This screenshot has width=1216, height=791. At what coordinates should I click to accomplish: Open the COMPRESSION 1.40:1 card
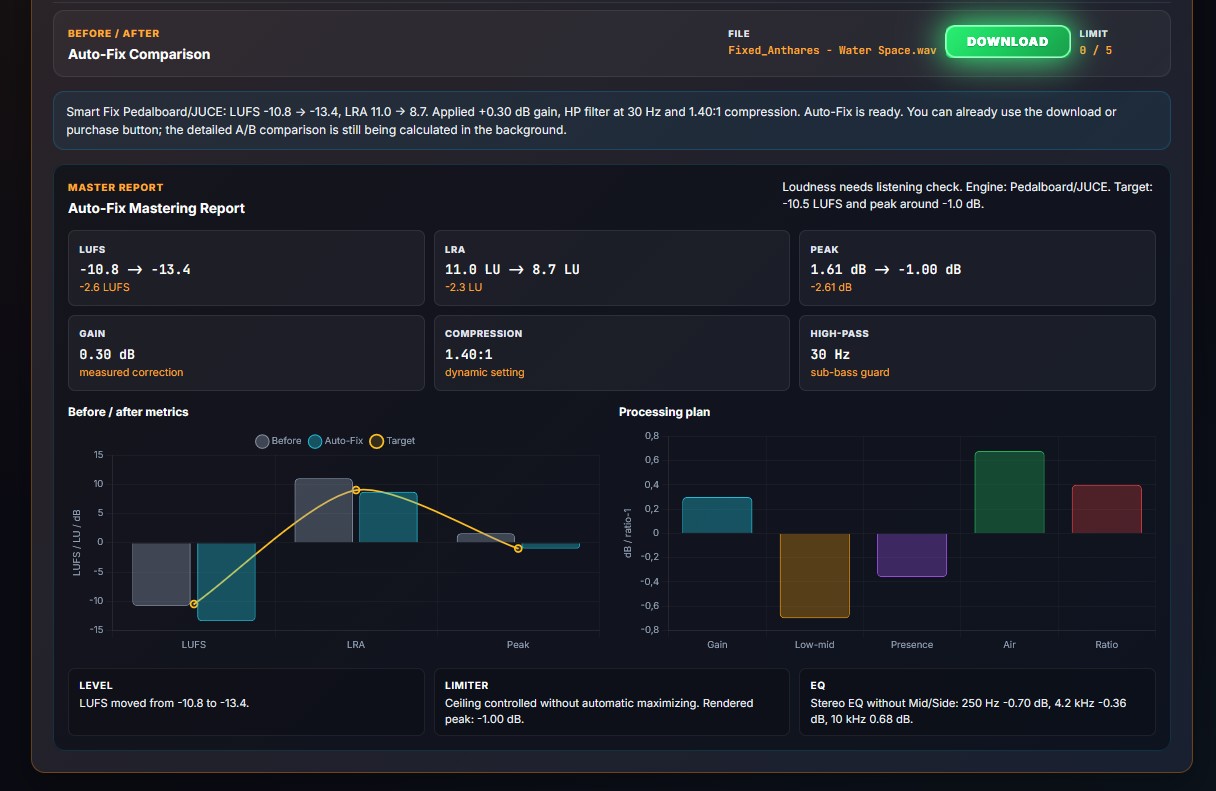(x=612, y=353)
